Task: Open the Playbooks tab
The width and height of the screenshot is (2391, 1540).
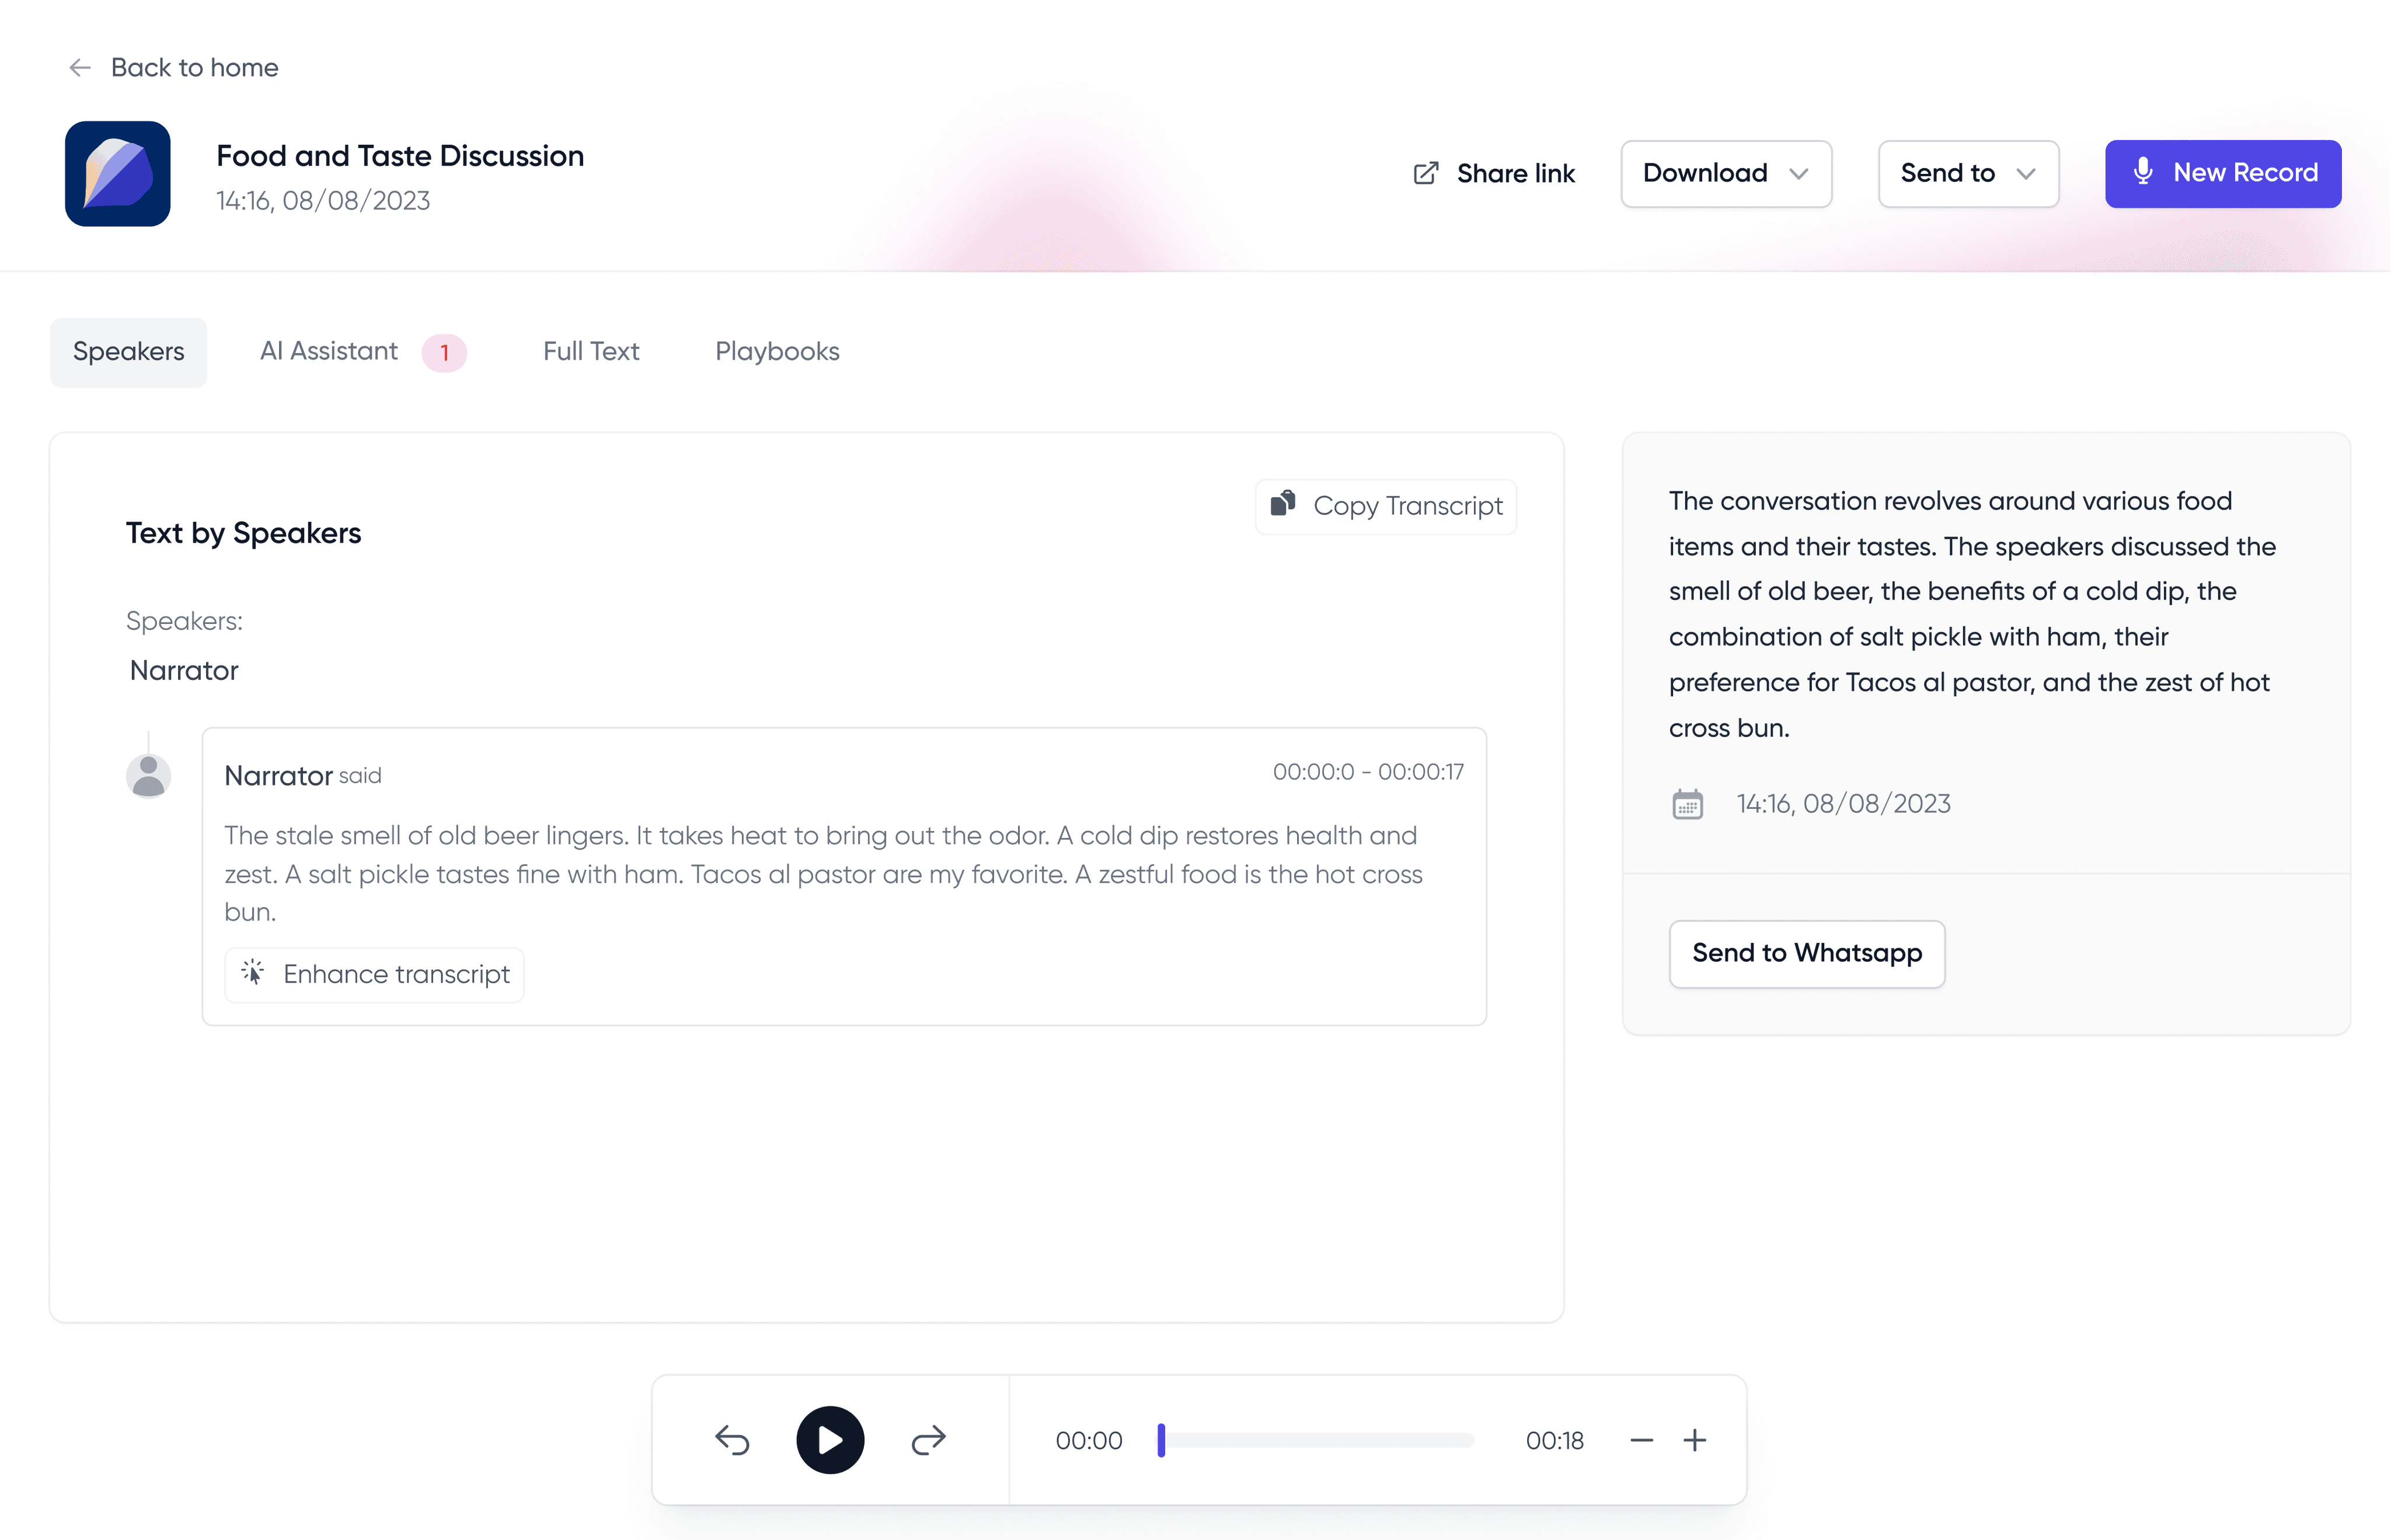Action: 776,351
